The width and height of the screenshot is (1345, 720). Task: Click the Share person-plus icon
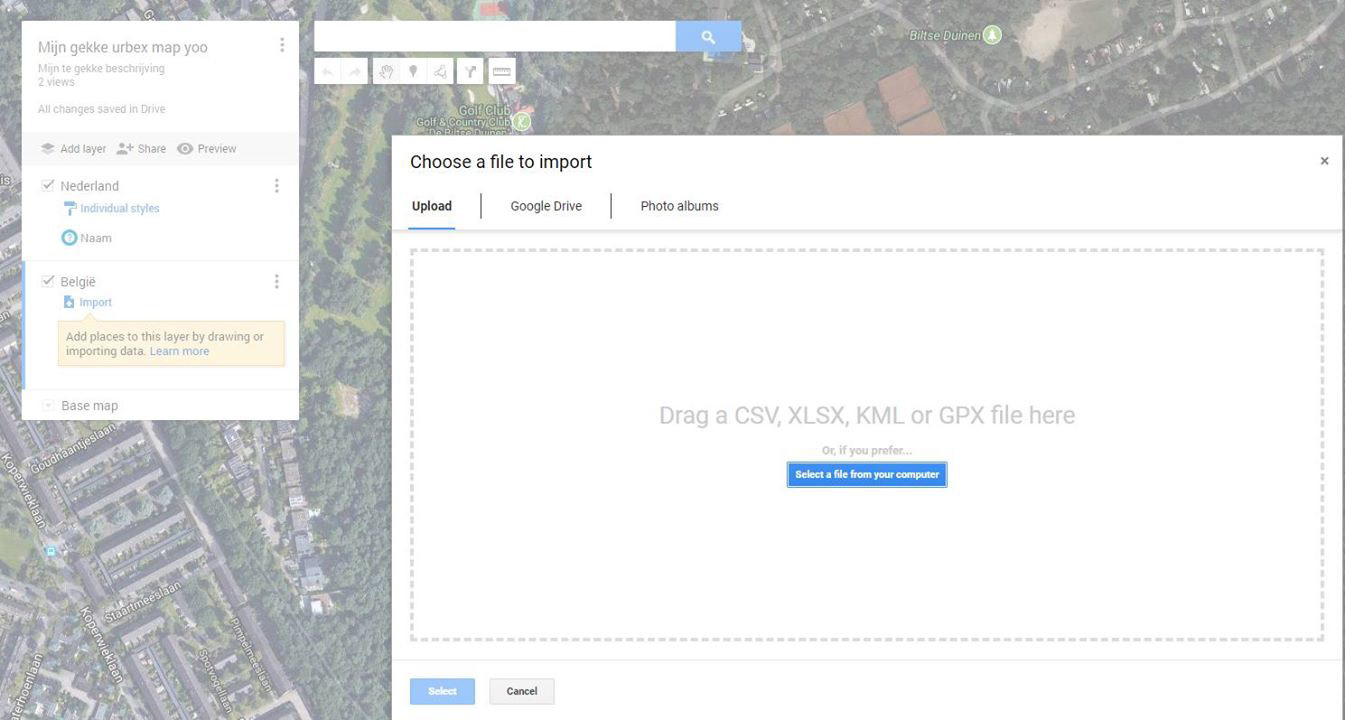point(125,148)
